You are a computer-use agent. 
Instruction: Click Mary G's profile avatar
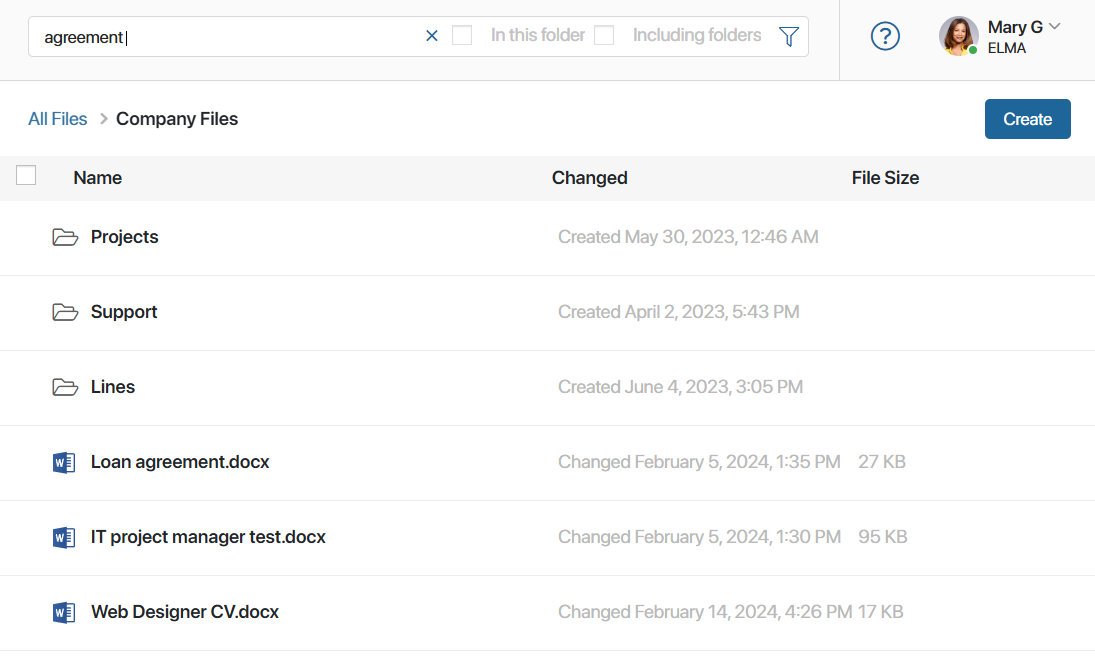pos(958,36)
